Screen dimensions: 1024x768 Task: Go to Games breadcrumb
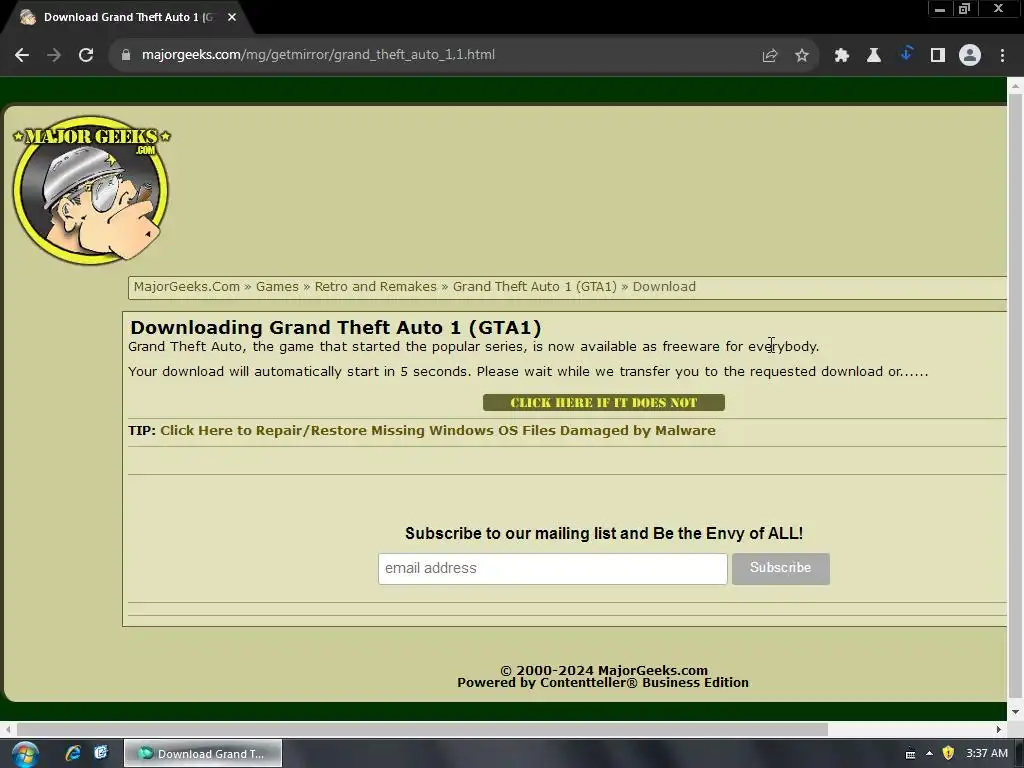277,287
